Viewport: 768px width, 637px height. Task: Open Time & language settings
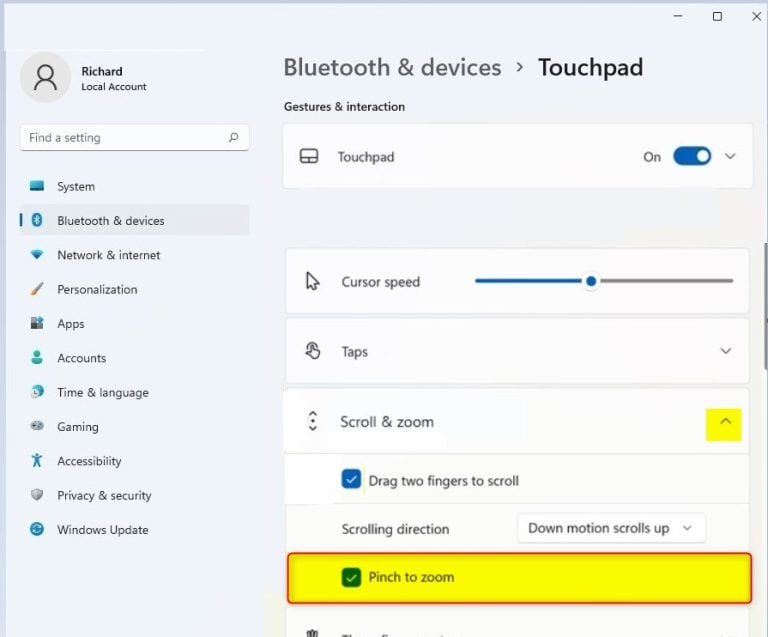click(x=135, y=392)
